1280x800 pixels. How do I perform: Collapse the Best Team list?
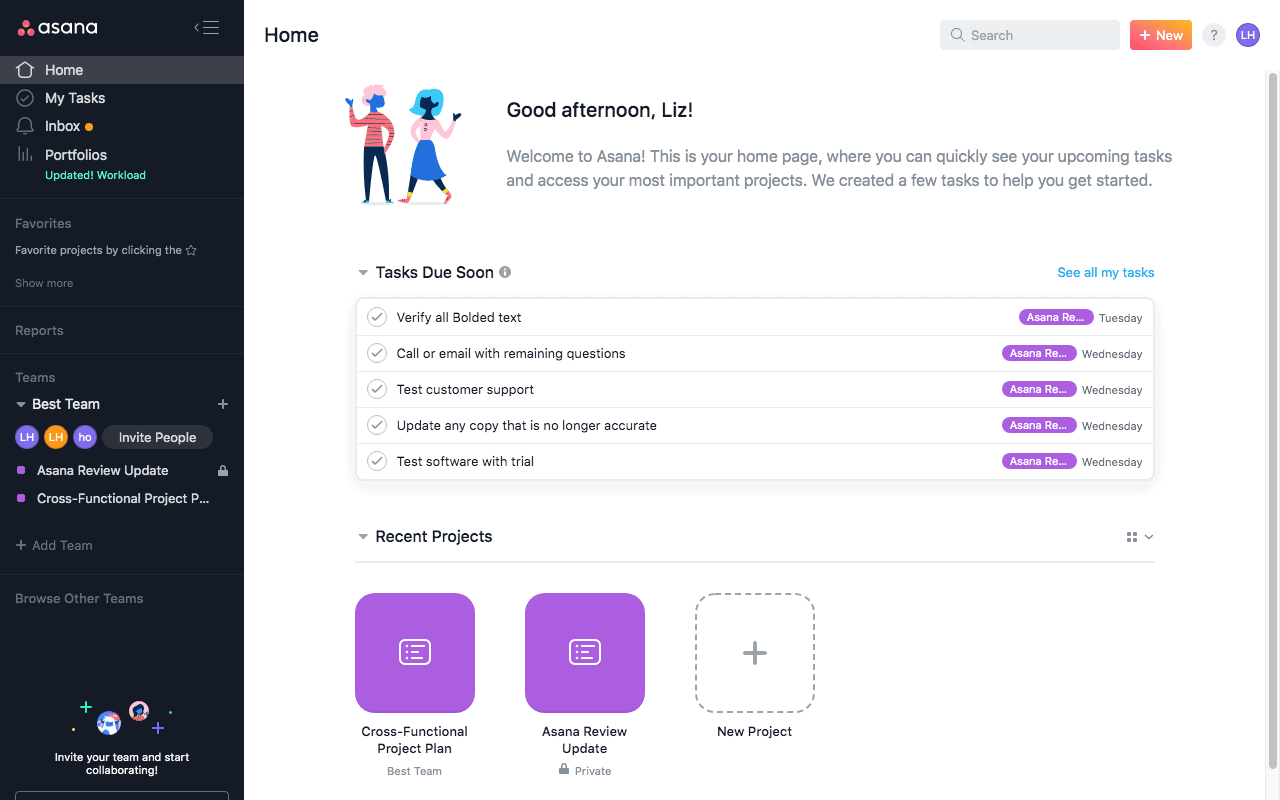tap(21, 404)
